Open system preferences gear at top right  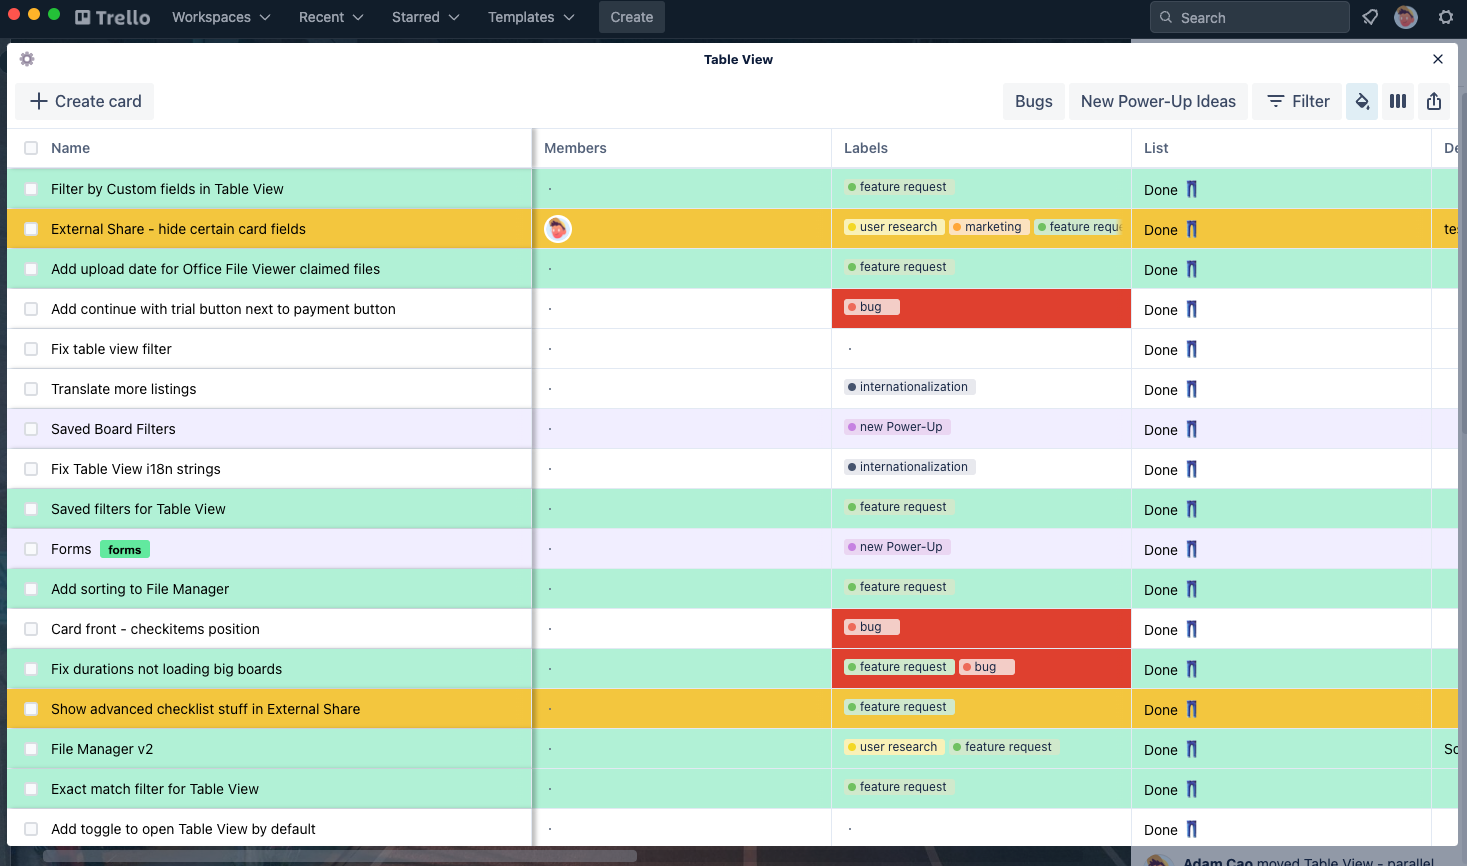click(x=1446, y=17)
